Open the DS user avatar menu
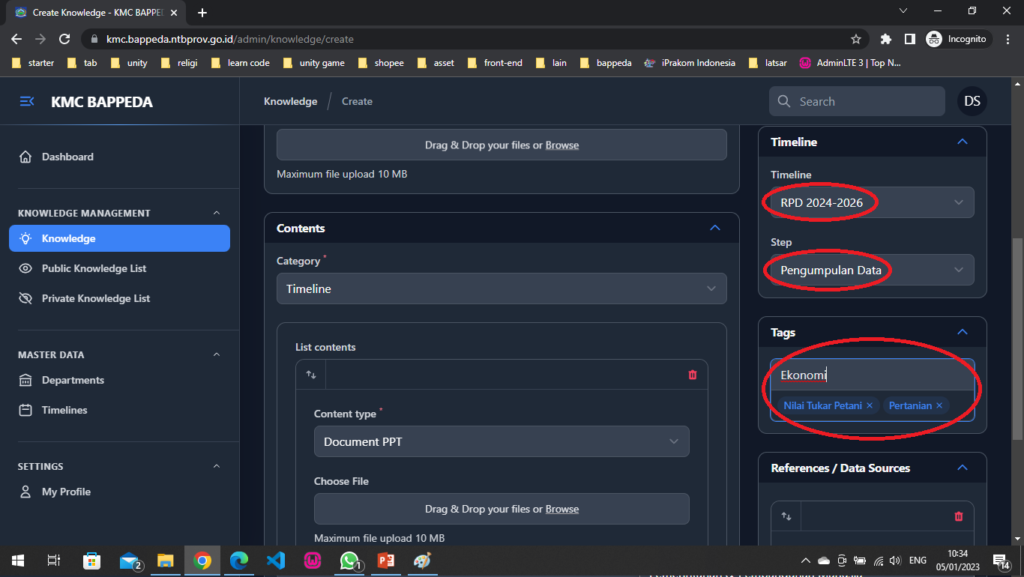 [x=971, y=101]
